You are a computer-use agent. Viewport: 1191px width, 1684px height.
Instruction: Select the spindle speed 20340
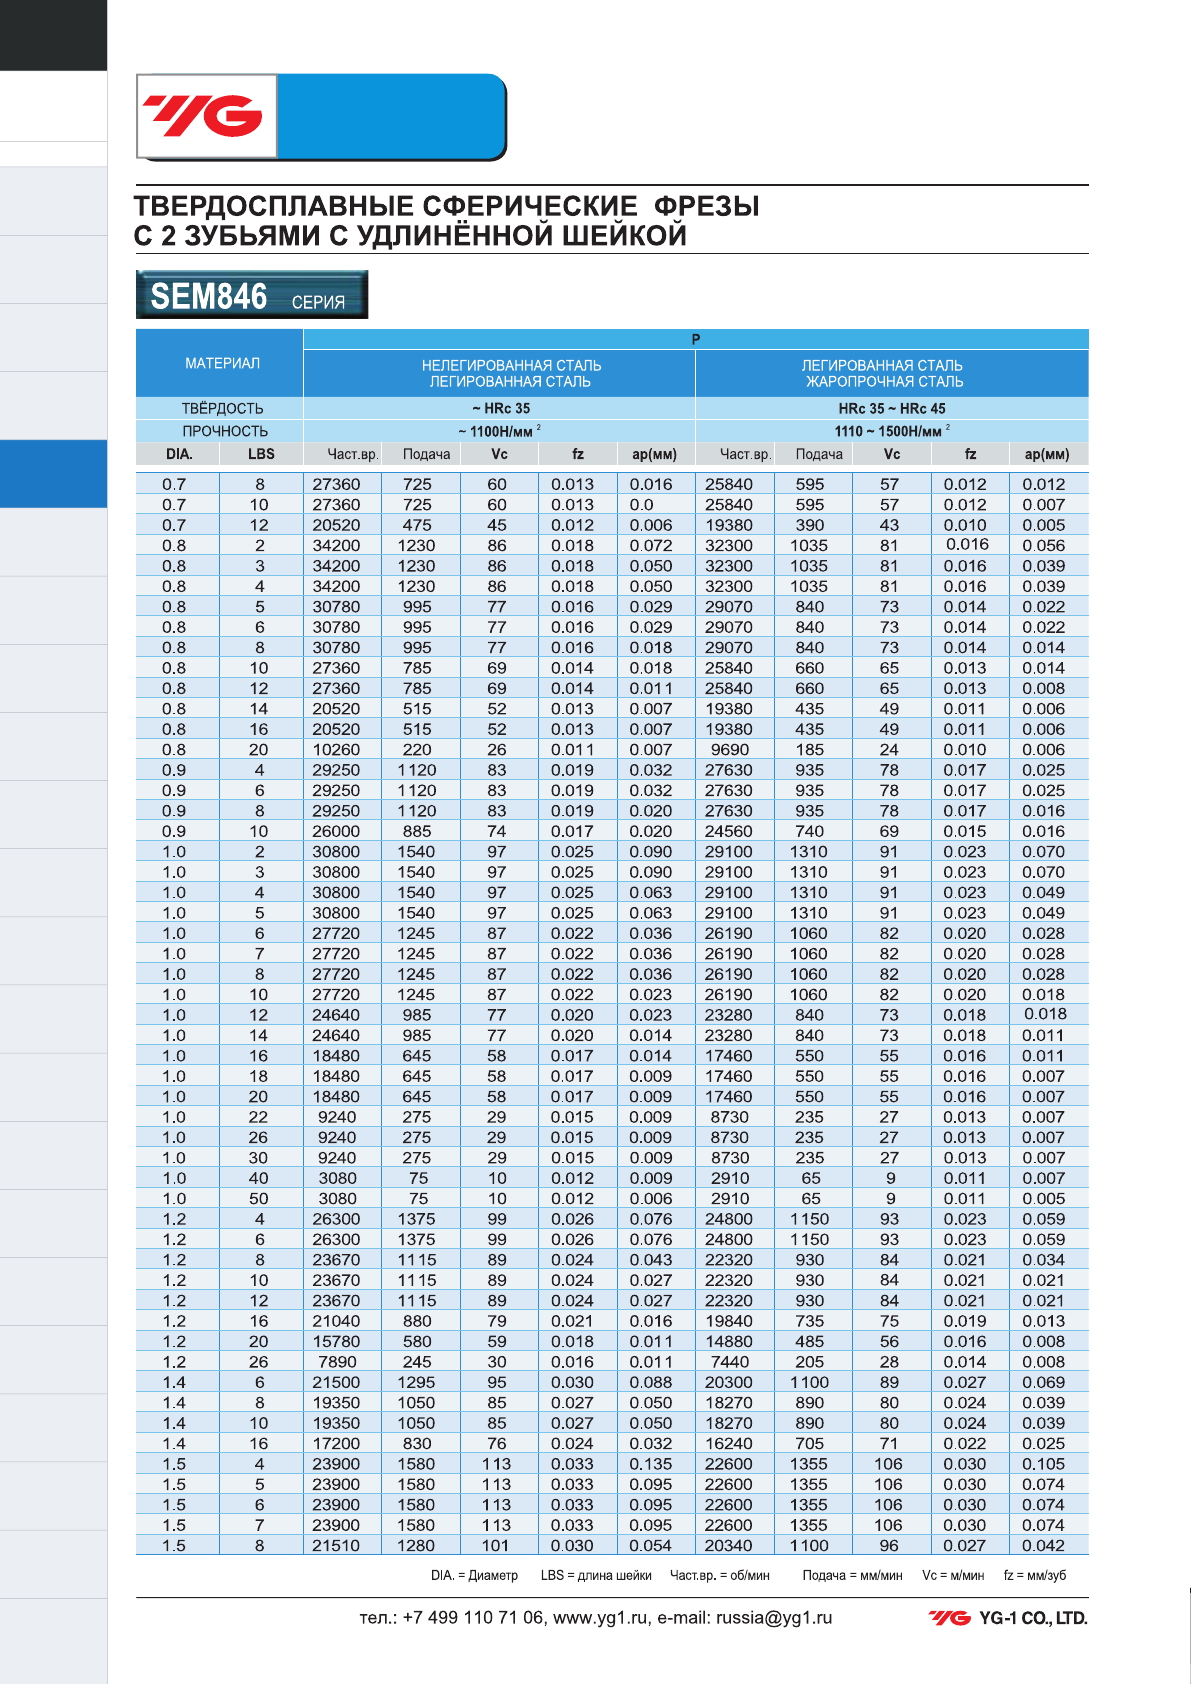pyautogui.click(x=729, y=1546)
